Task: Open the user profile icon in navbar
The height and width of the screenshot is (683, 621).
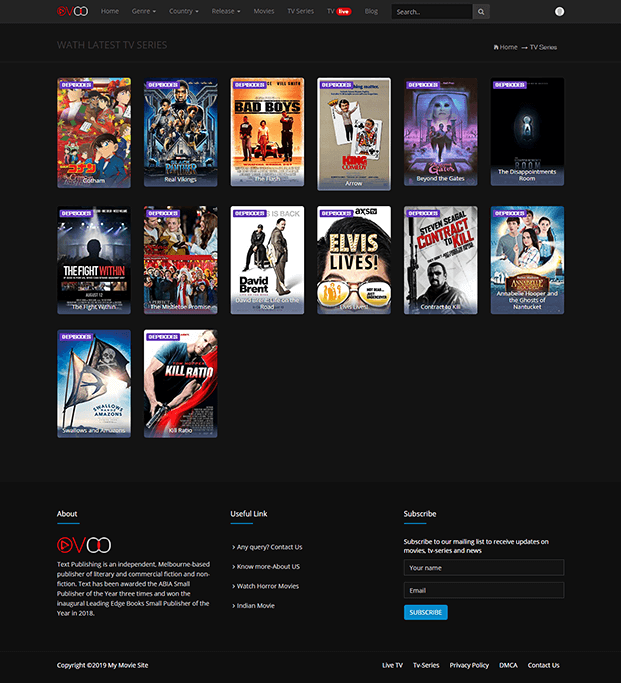Action: pyautogui.click(x=559, y=12)
